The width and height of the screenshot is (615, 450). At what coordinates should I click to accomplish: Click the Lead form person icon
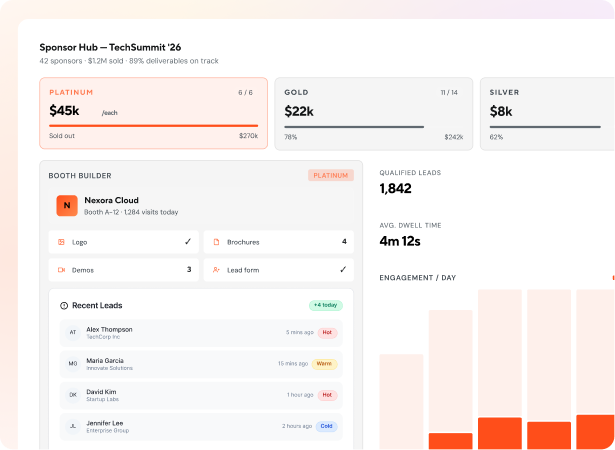216,270
